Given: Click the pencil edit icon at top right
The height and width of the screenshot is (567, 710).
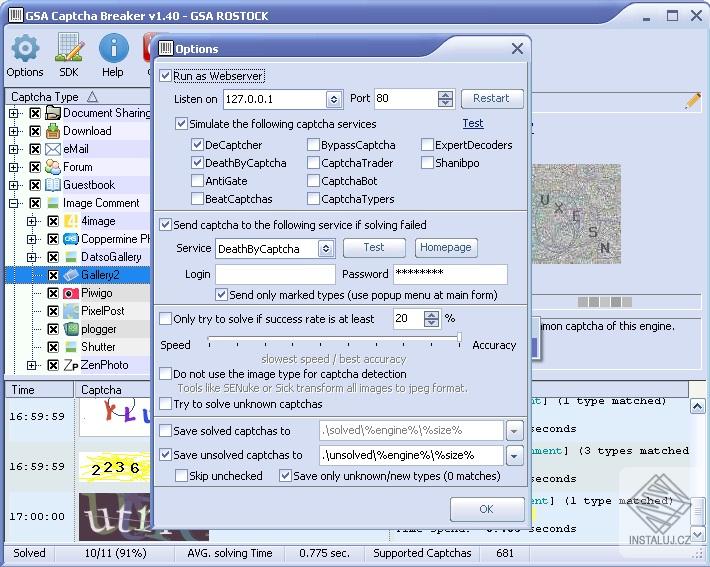Looking at the screenshot, I should [x=693, y=101].
